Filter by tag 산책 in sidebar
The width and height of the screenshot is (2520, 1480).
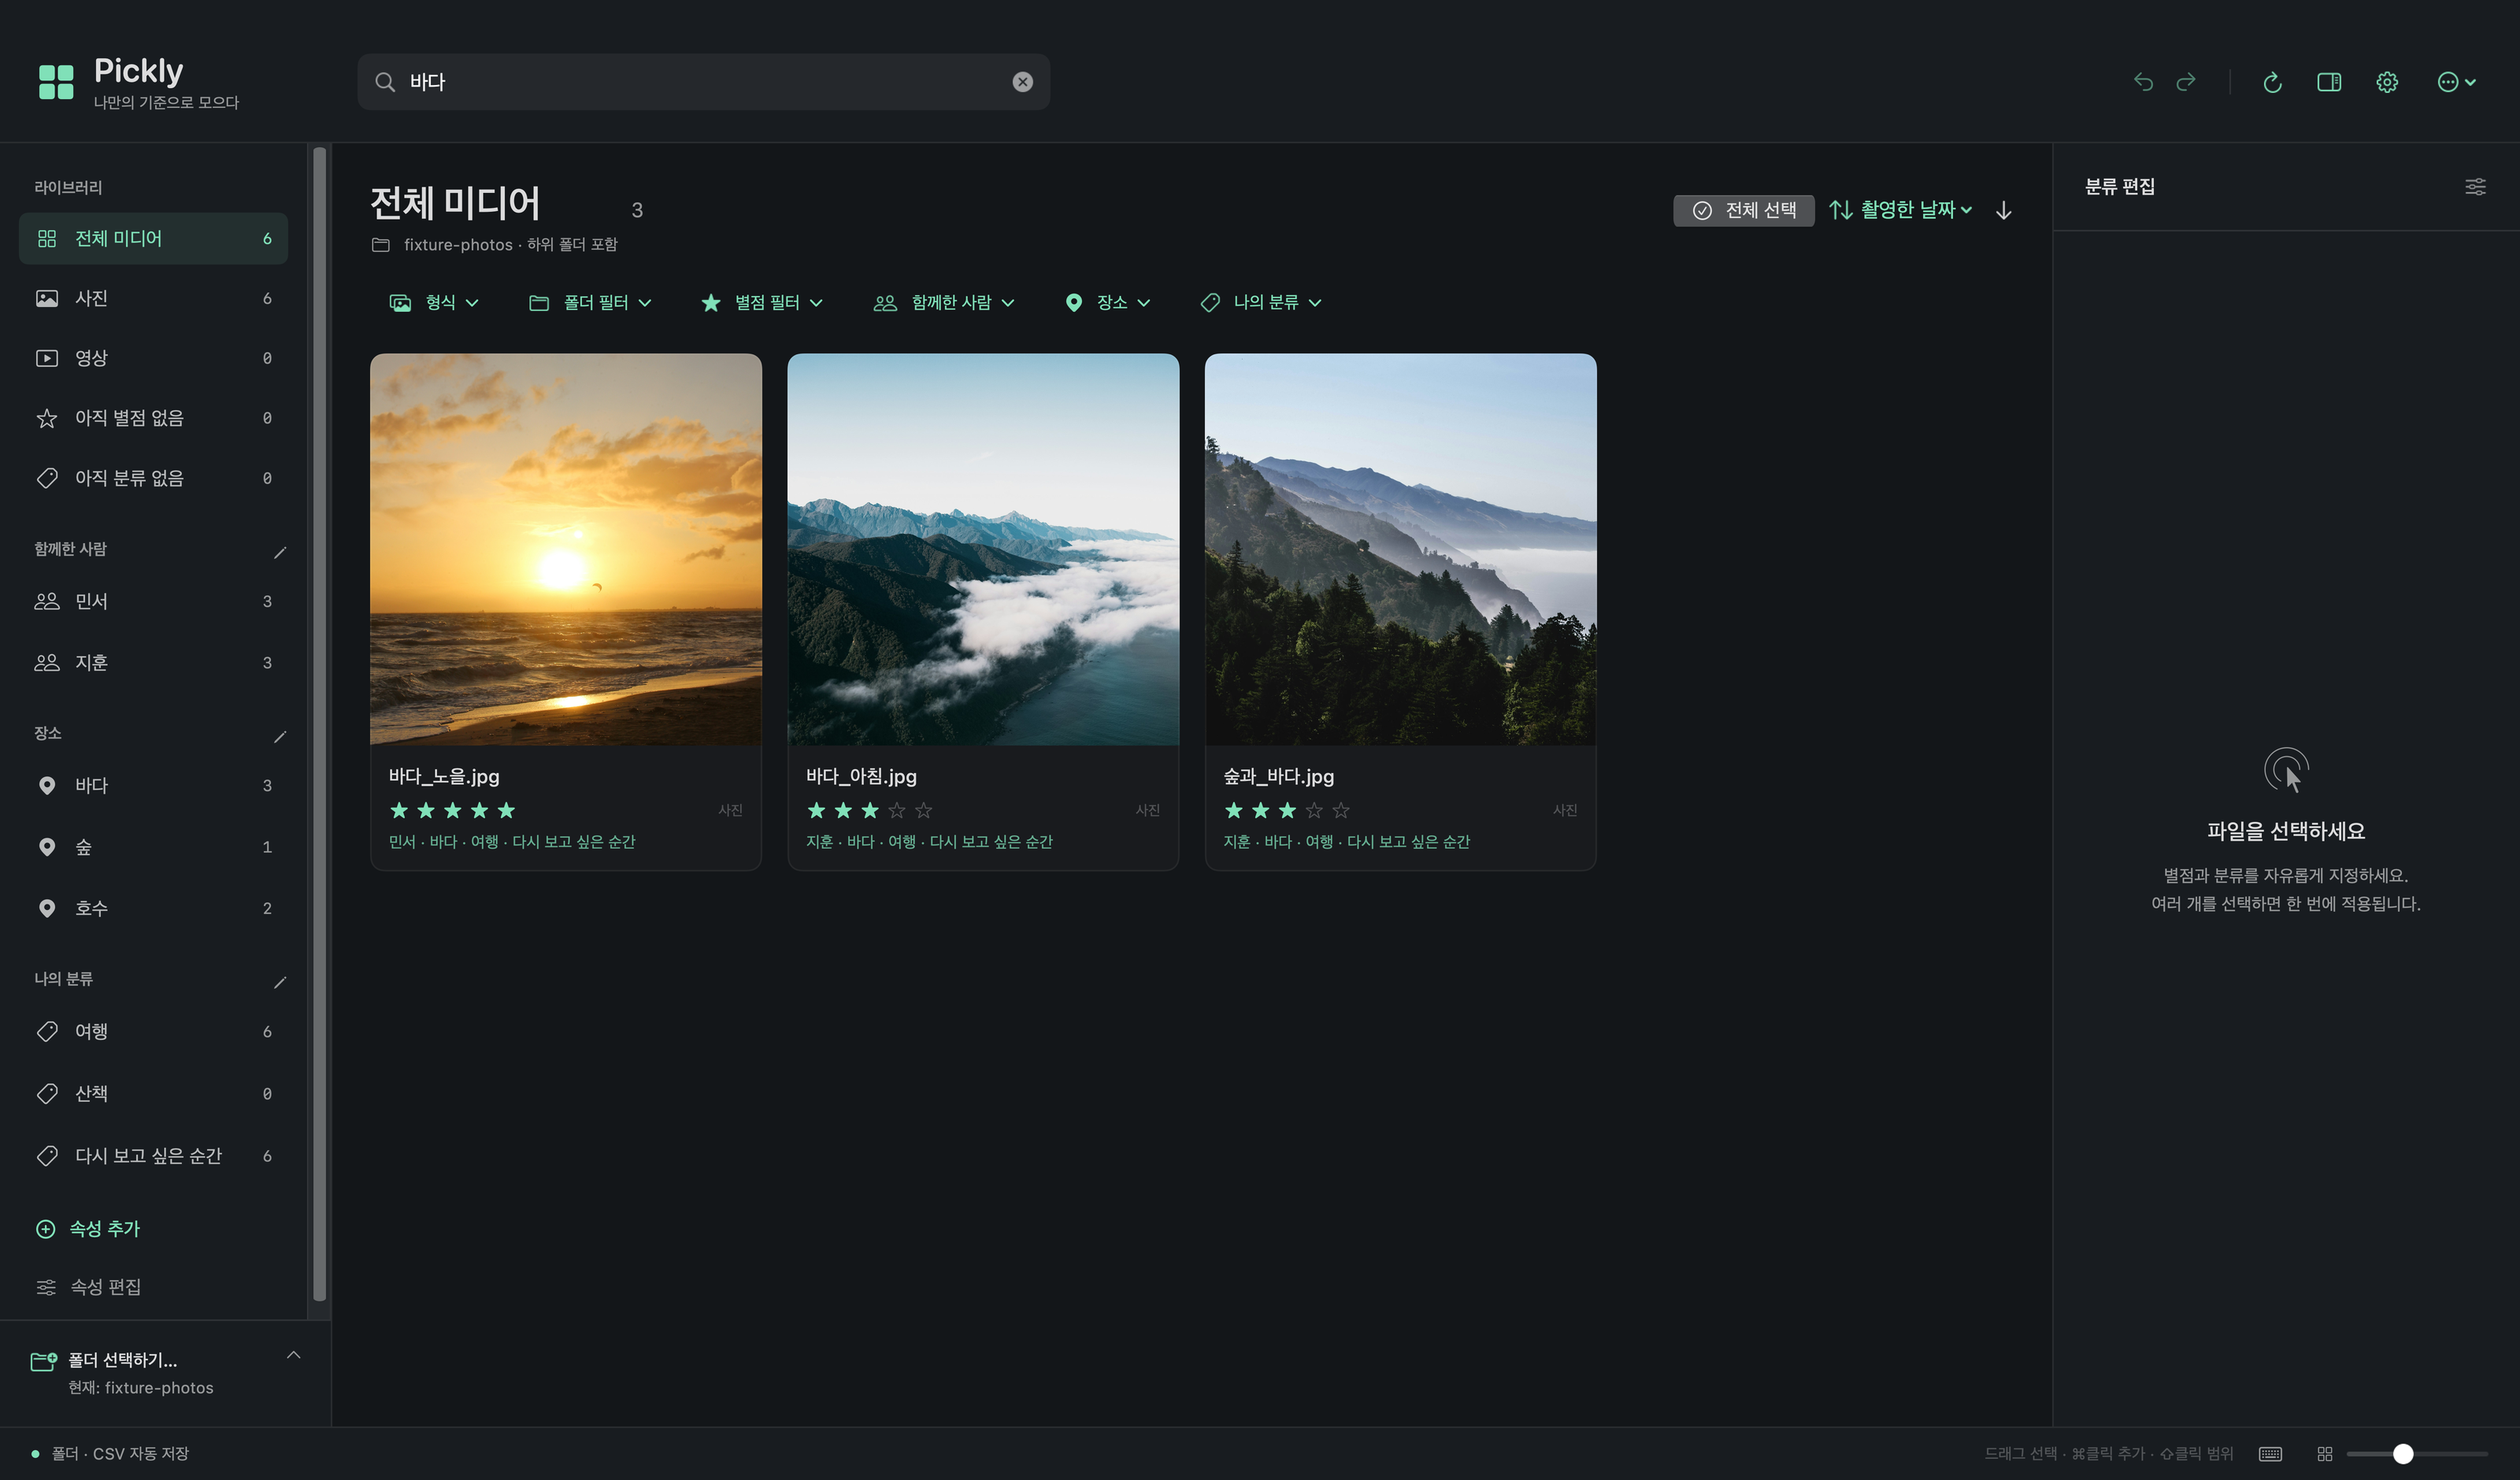coord(153,1094)
